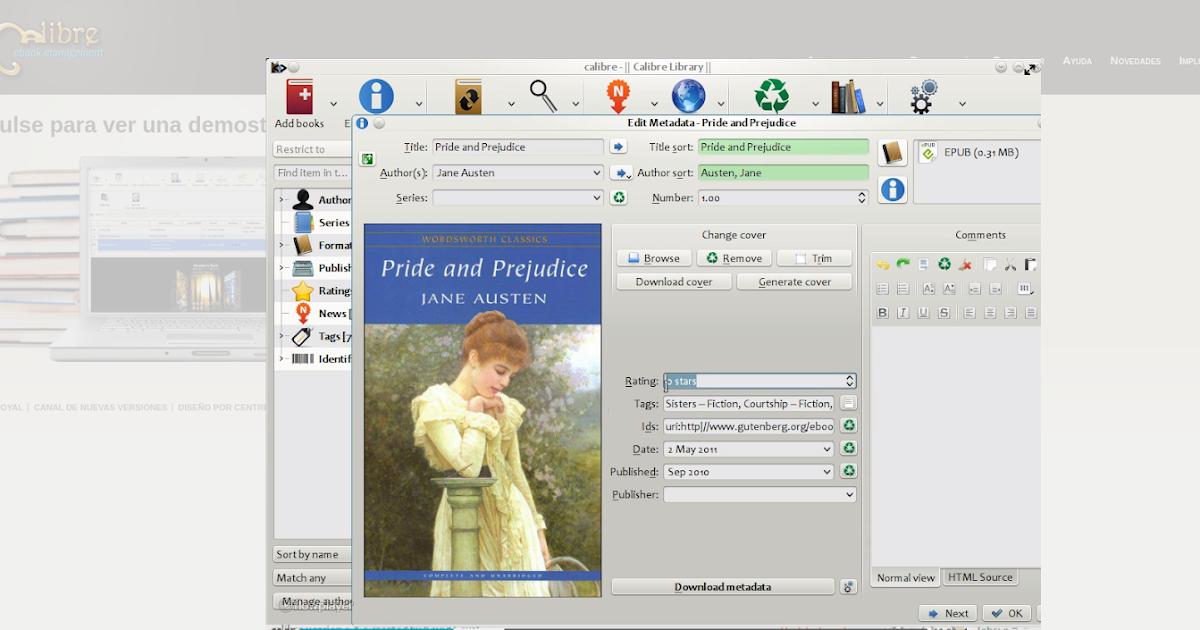Expand the Authors tree node
The width and height of the screenshot is (1200, 630).
(x=281, y=199)
